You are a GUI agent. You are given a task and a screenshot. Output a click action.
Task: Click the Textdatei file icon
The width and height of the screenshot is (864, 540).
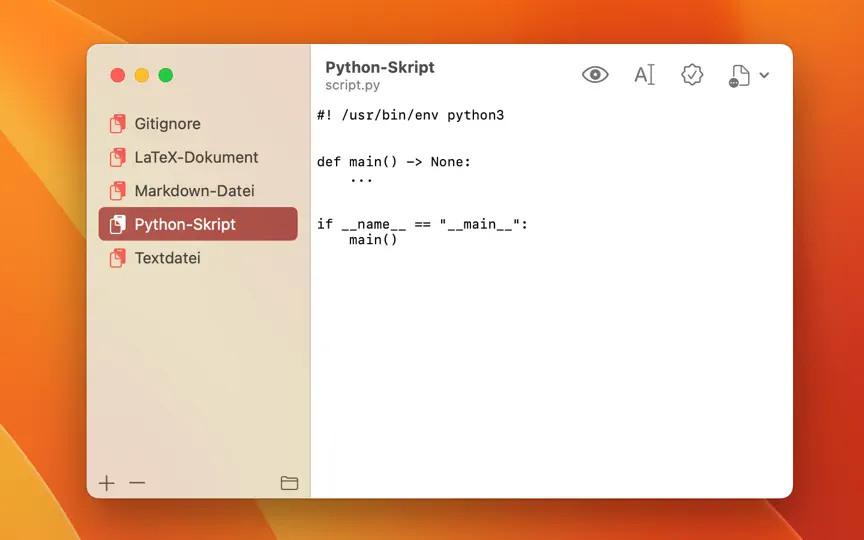pyautogui.click(x=117, y=258)
